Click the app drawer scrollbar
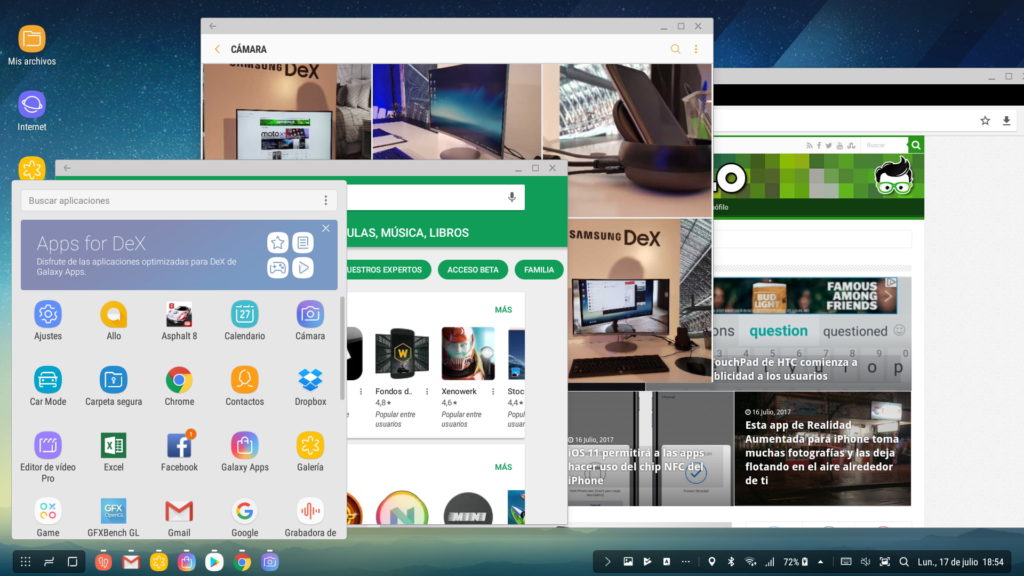 point(342,348)
